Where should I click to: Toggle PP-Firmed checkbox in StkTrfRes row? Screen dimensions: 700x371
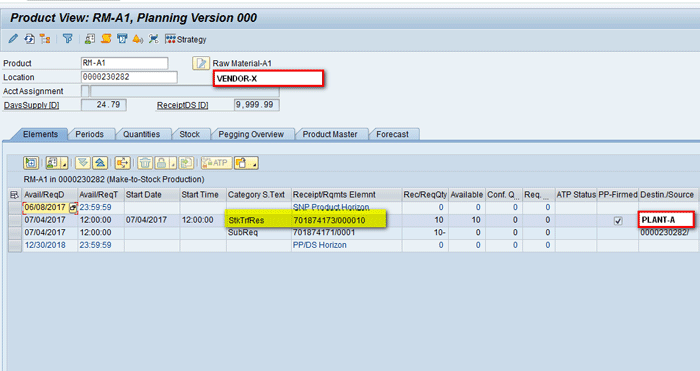click(x=618, y=220)
